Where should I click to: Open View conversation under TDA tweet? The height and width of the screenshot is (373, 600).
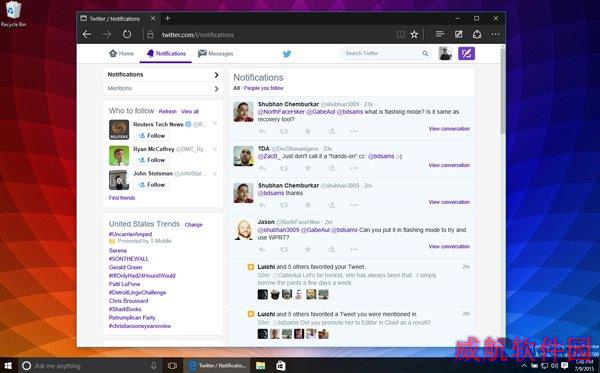click(x=449, y=165)
